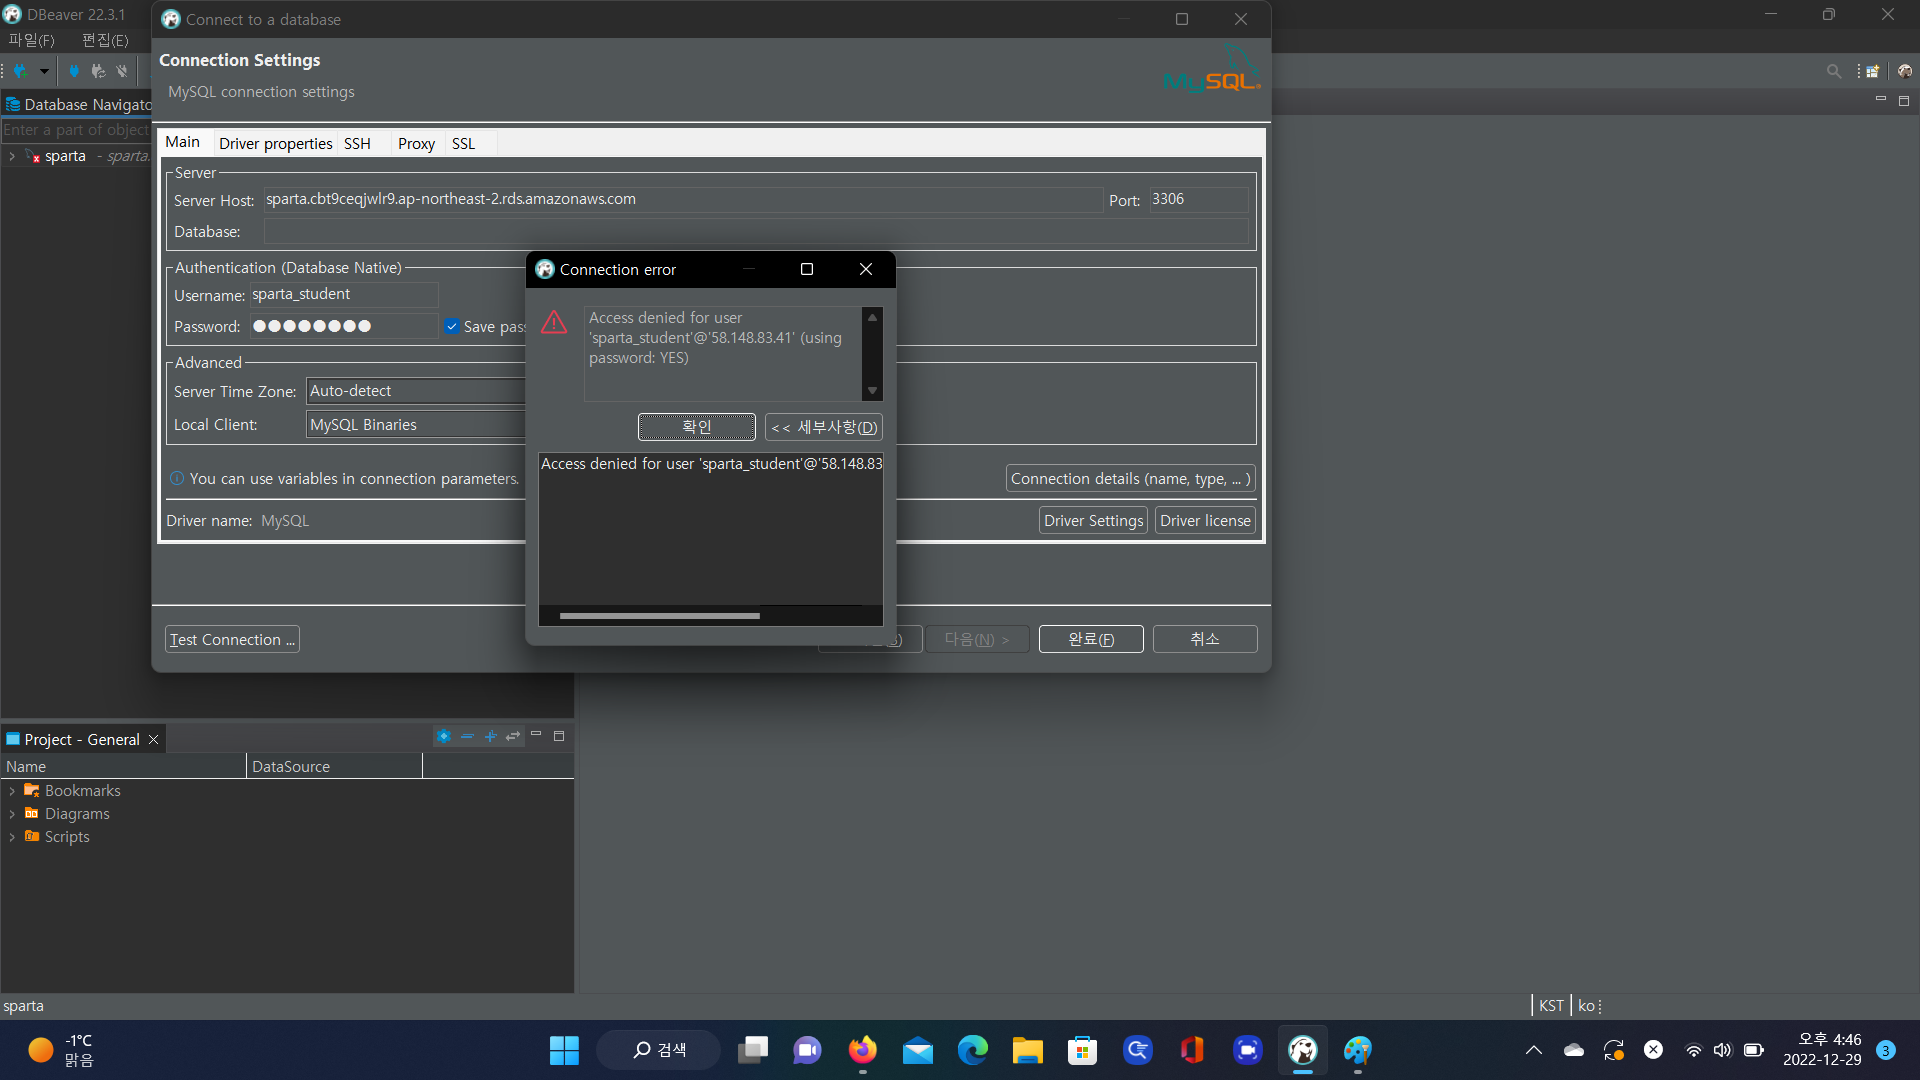Switch to the Driver properties tab
Image resolution: width=1920 pixels, height=1080 pixels.
point(276,144)
